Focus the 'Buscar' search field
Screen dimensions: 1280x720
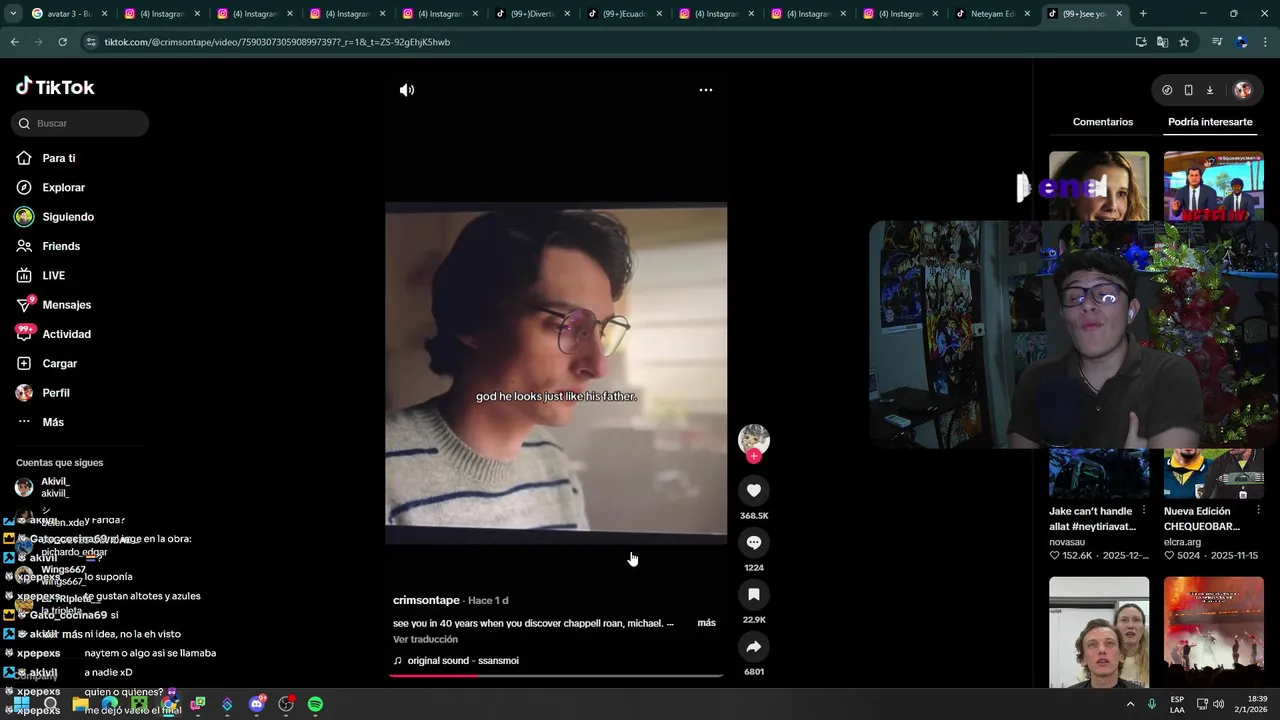(x=80, y=123)
